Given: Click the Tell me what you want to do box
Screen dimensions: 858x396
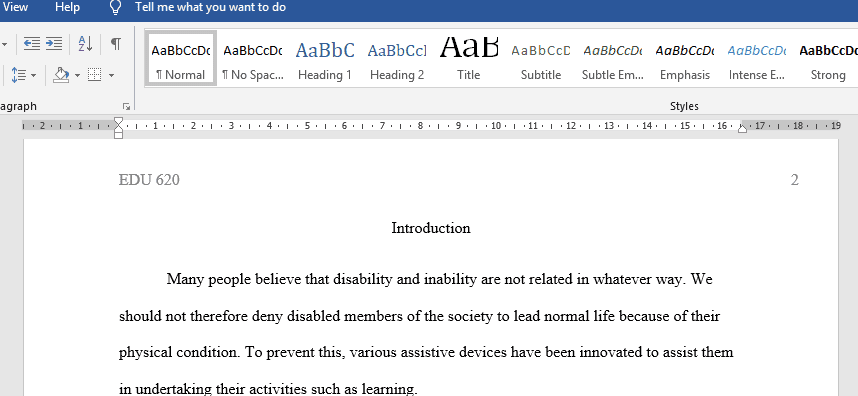Looking at the screenshot, I should pos(211,8).
